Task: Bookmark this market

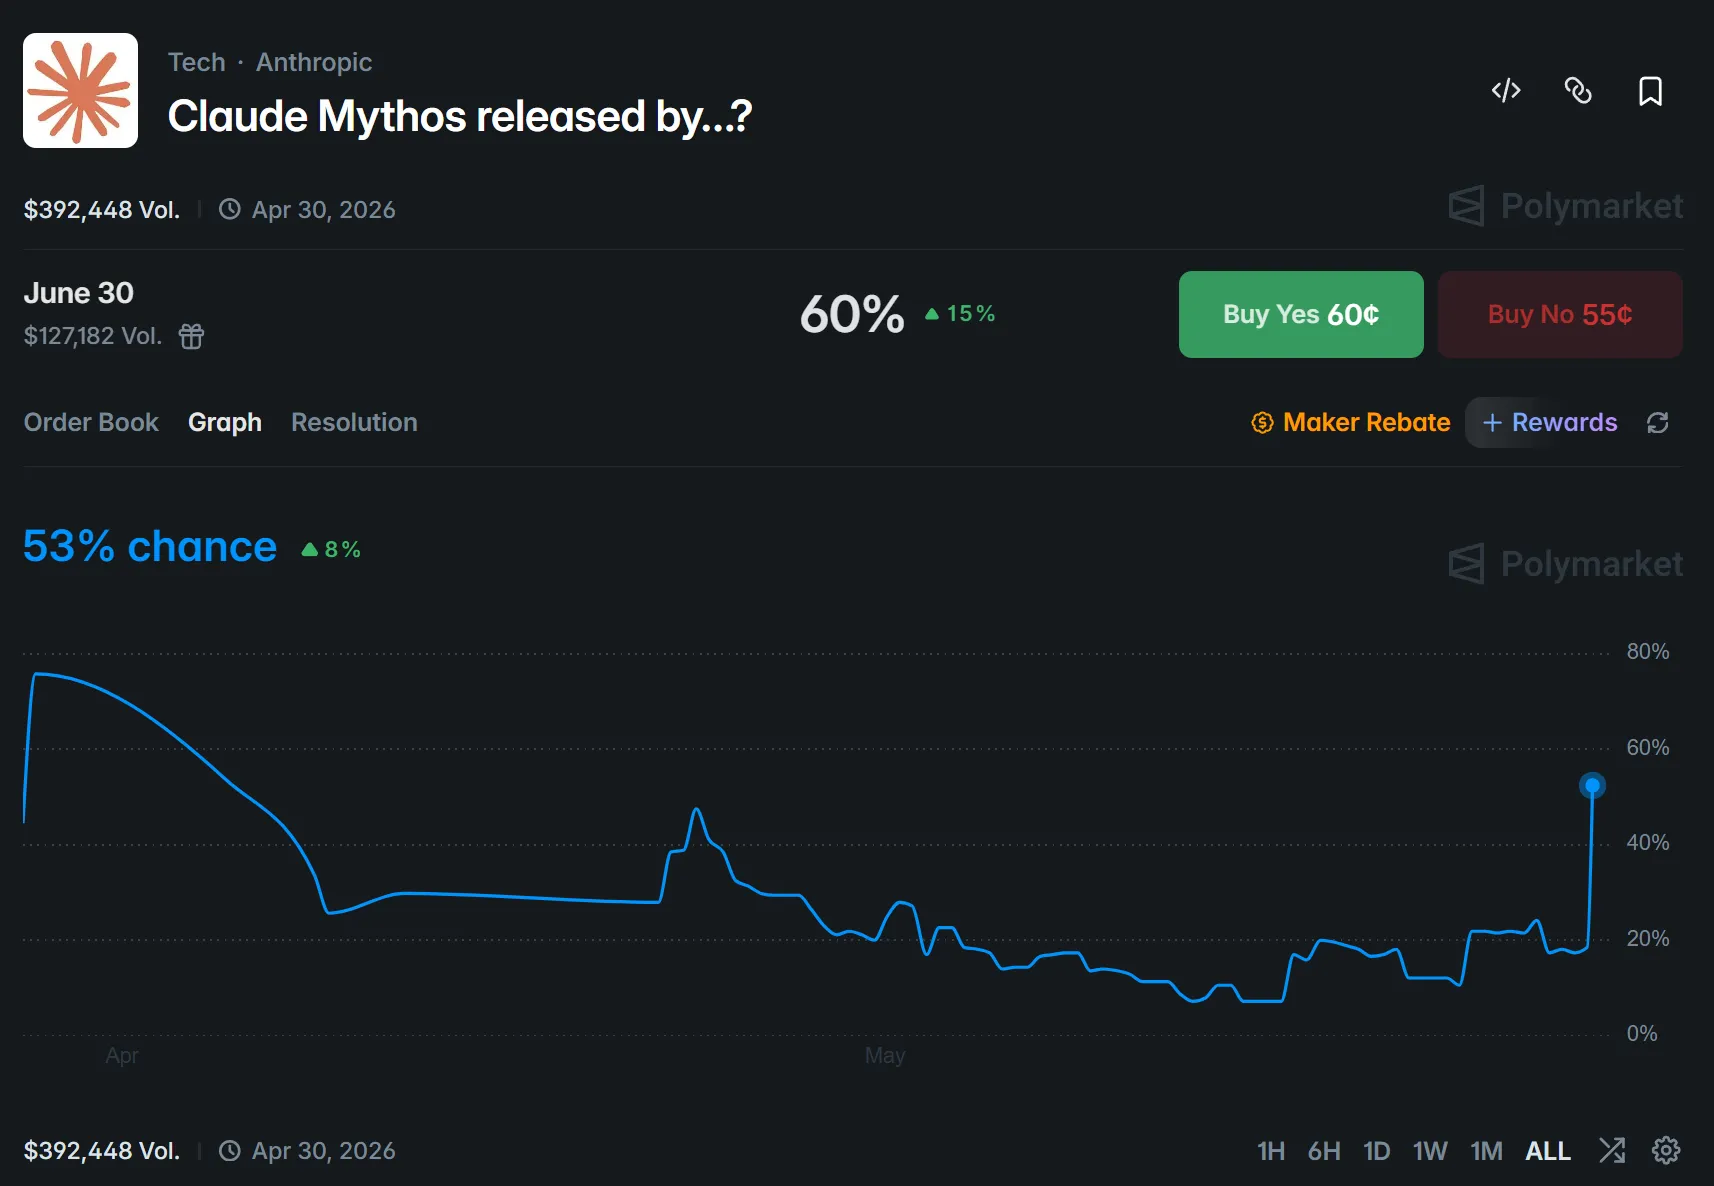Action: click(x=1650, y=91)
